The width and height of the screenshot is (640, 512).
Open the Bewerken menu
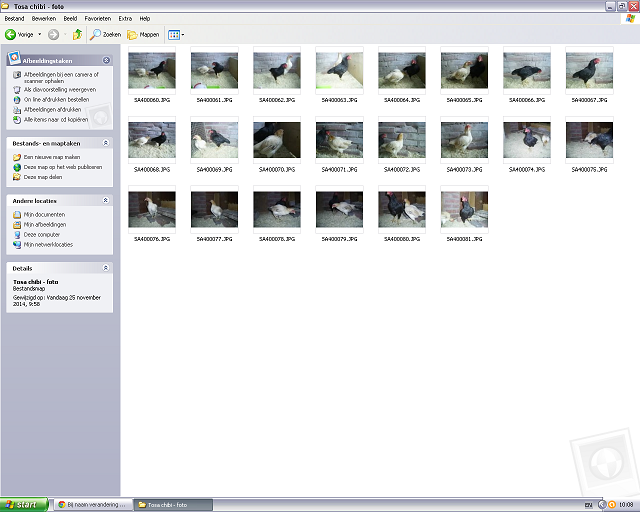point(44,18)
